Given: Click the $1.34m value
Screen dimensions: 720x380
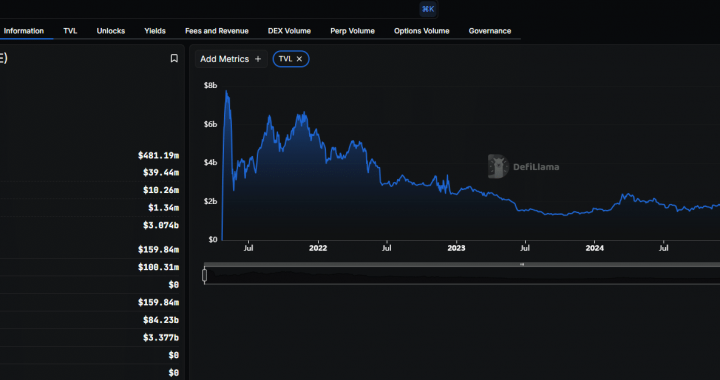Looking at the screenshot, I should [163, 208].
